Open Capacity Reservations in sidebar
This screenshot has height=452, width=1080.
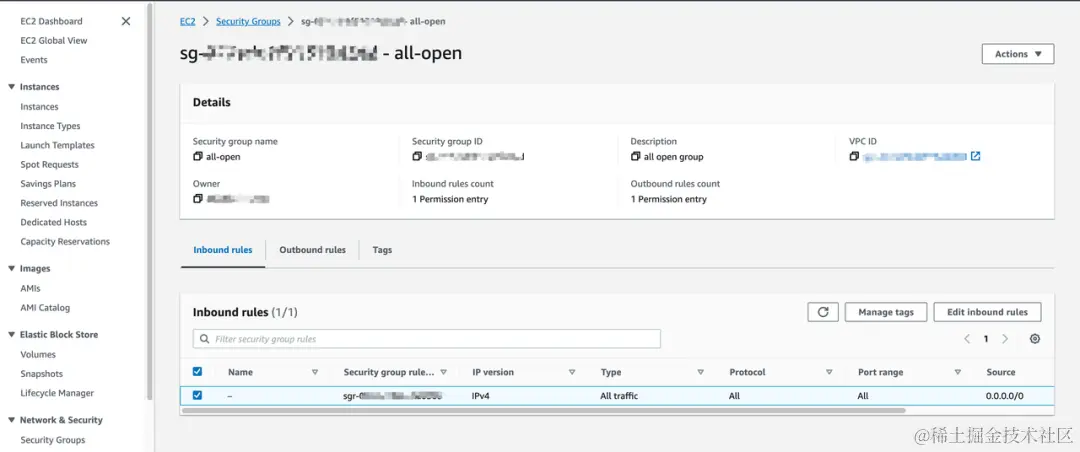pyautogui.click(x=65, y=242)
